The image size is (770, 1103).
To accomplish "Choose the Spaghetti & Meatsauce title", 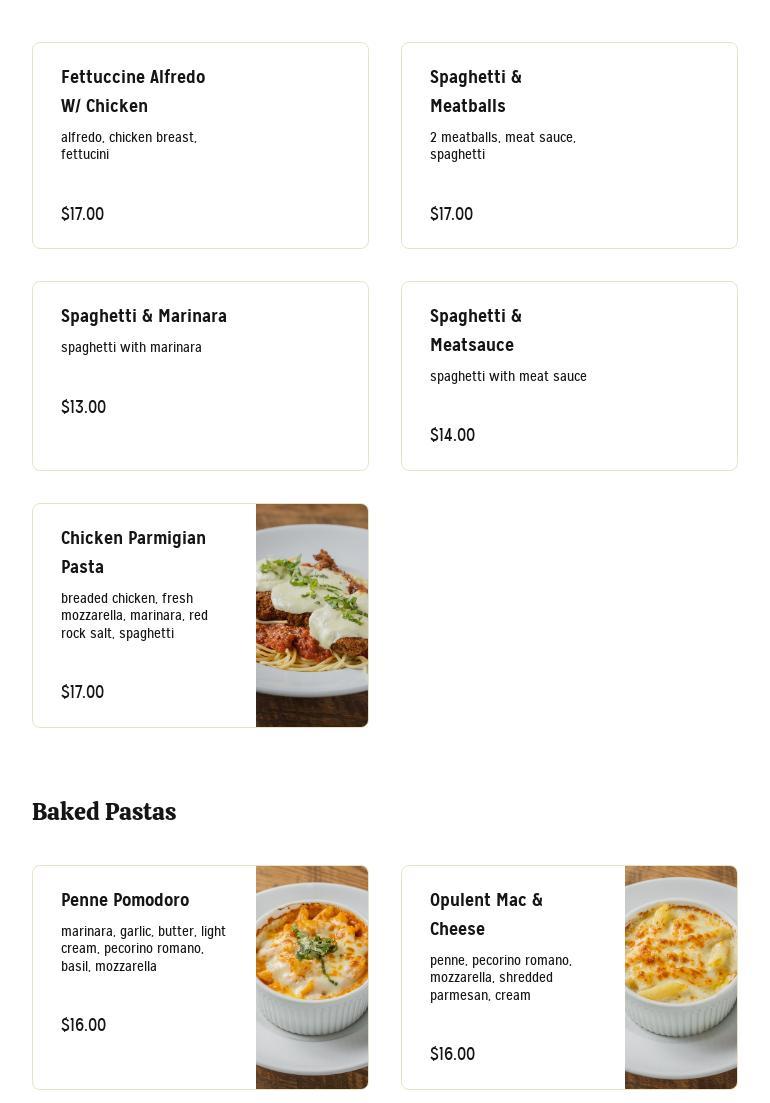I will coord(476,330).
